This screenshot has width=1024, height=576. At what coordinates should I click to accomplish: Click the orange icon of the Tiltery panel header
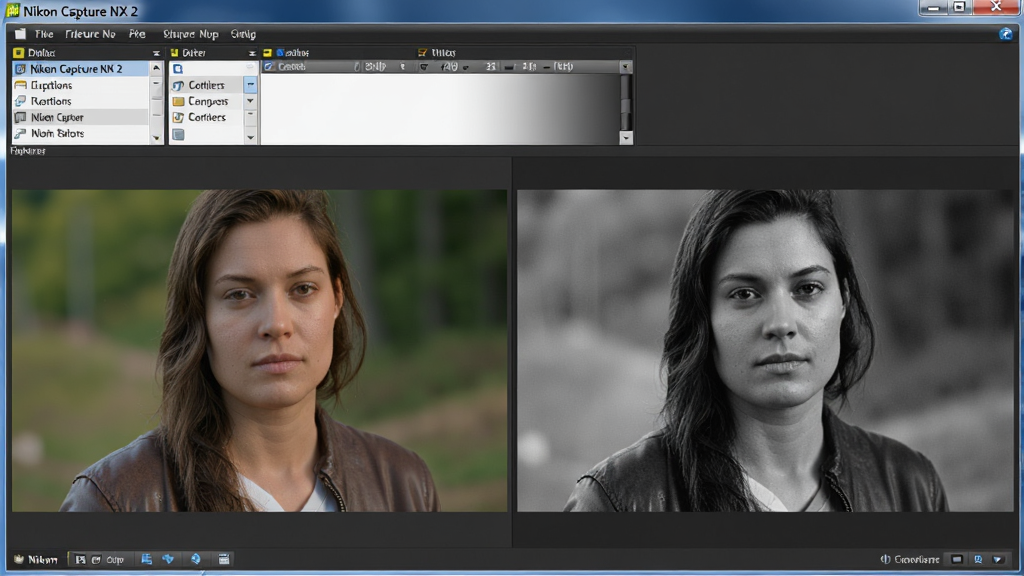coord(423,53)
